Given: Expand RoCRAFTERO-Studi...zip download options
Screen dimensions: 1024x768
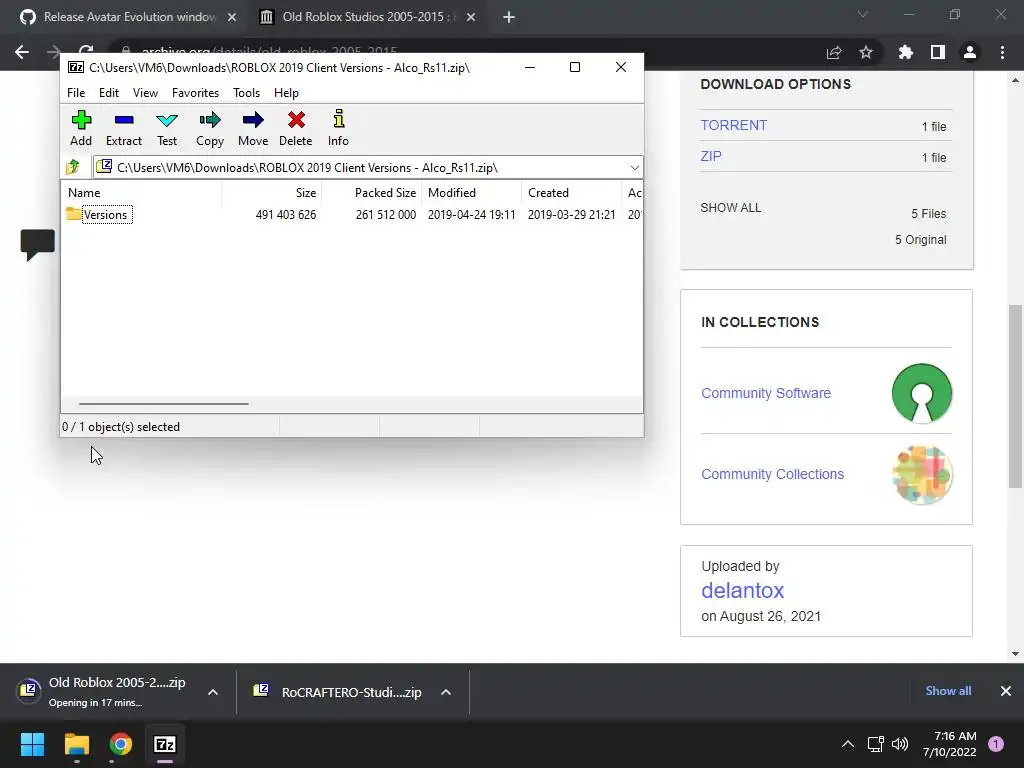Looking at the screenshot, I should click(446, 692).
